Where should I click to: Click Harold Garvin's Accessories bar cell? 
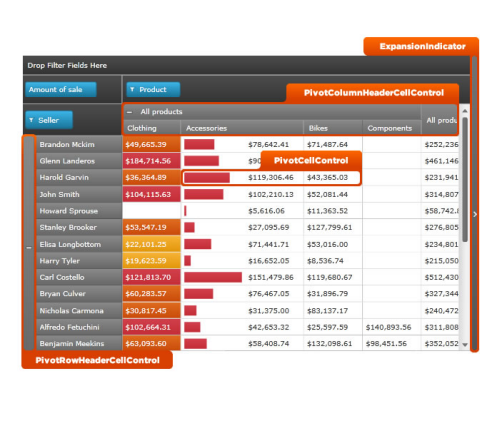coord(242,178)
